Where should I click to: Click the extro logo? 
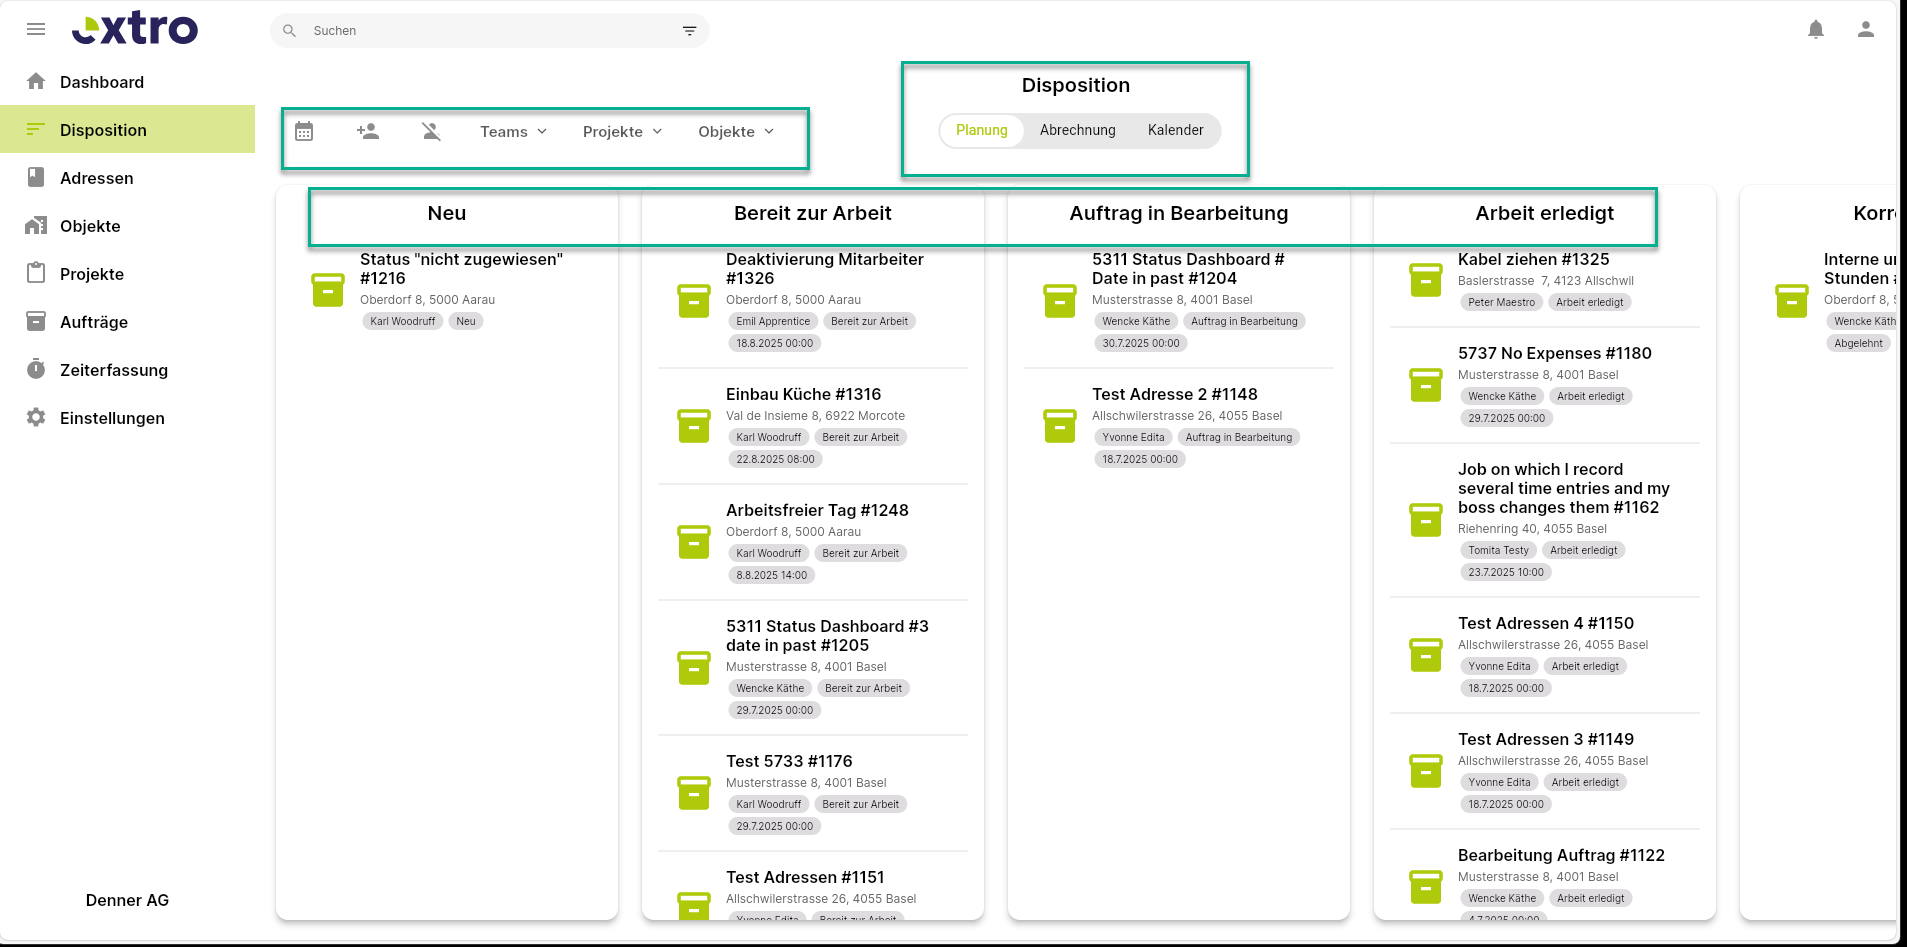point(135,29)
